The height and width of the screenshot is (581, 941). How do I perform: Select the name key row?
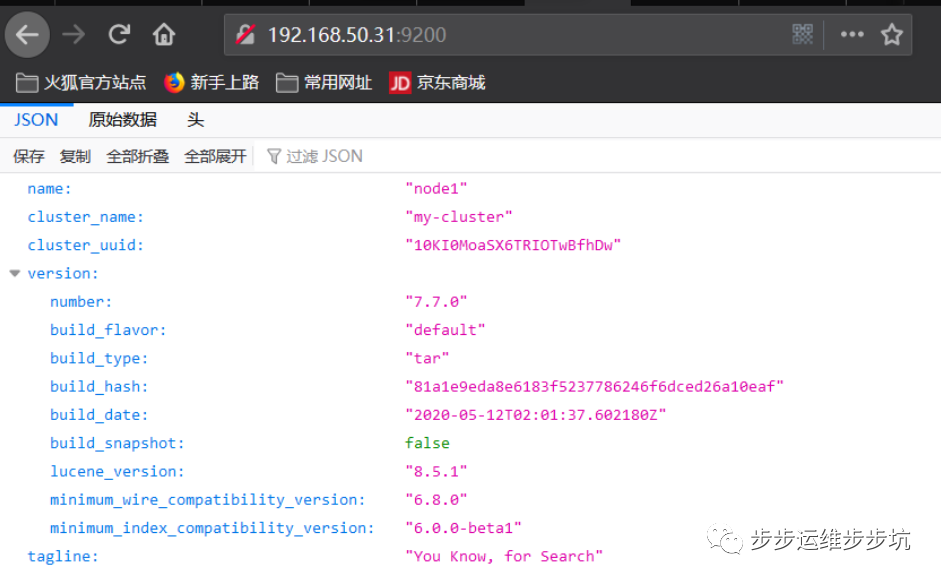49,188
